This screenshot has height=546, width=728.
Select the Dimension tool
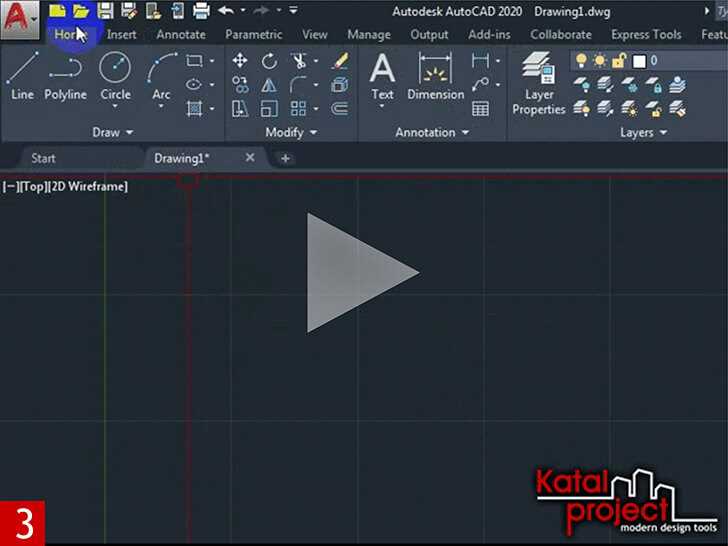coord(436,77)
